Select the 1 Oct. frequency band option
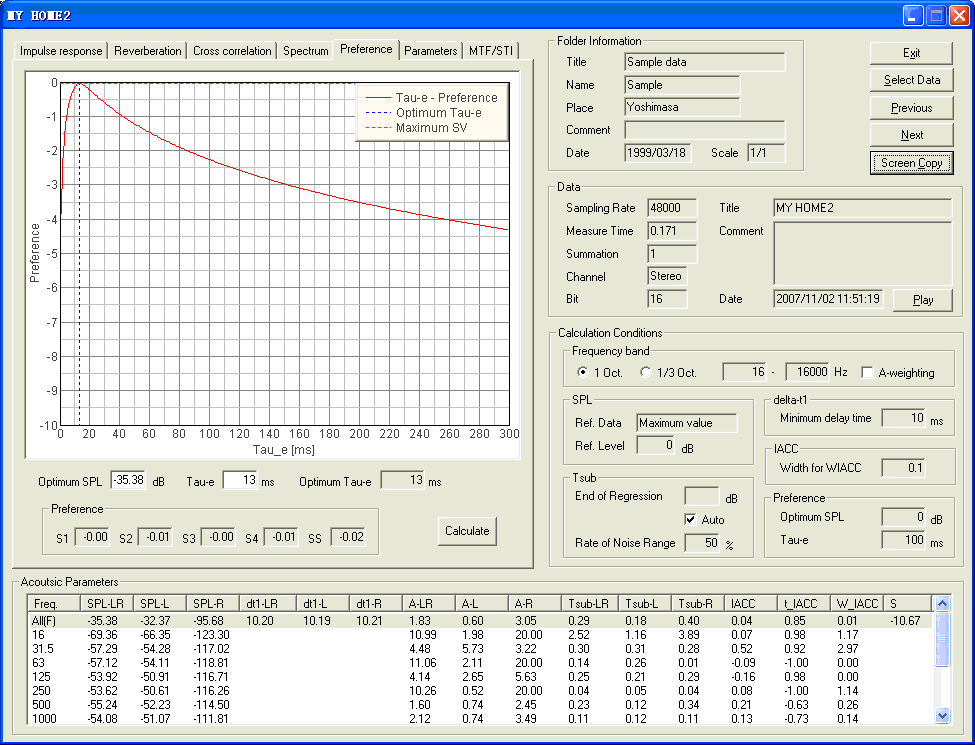The width and height of the screenshot is (975, 745). click(x=599, y=372)
